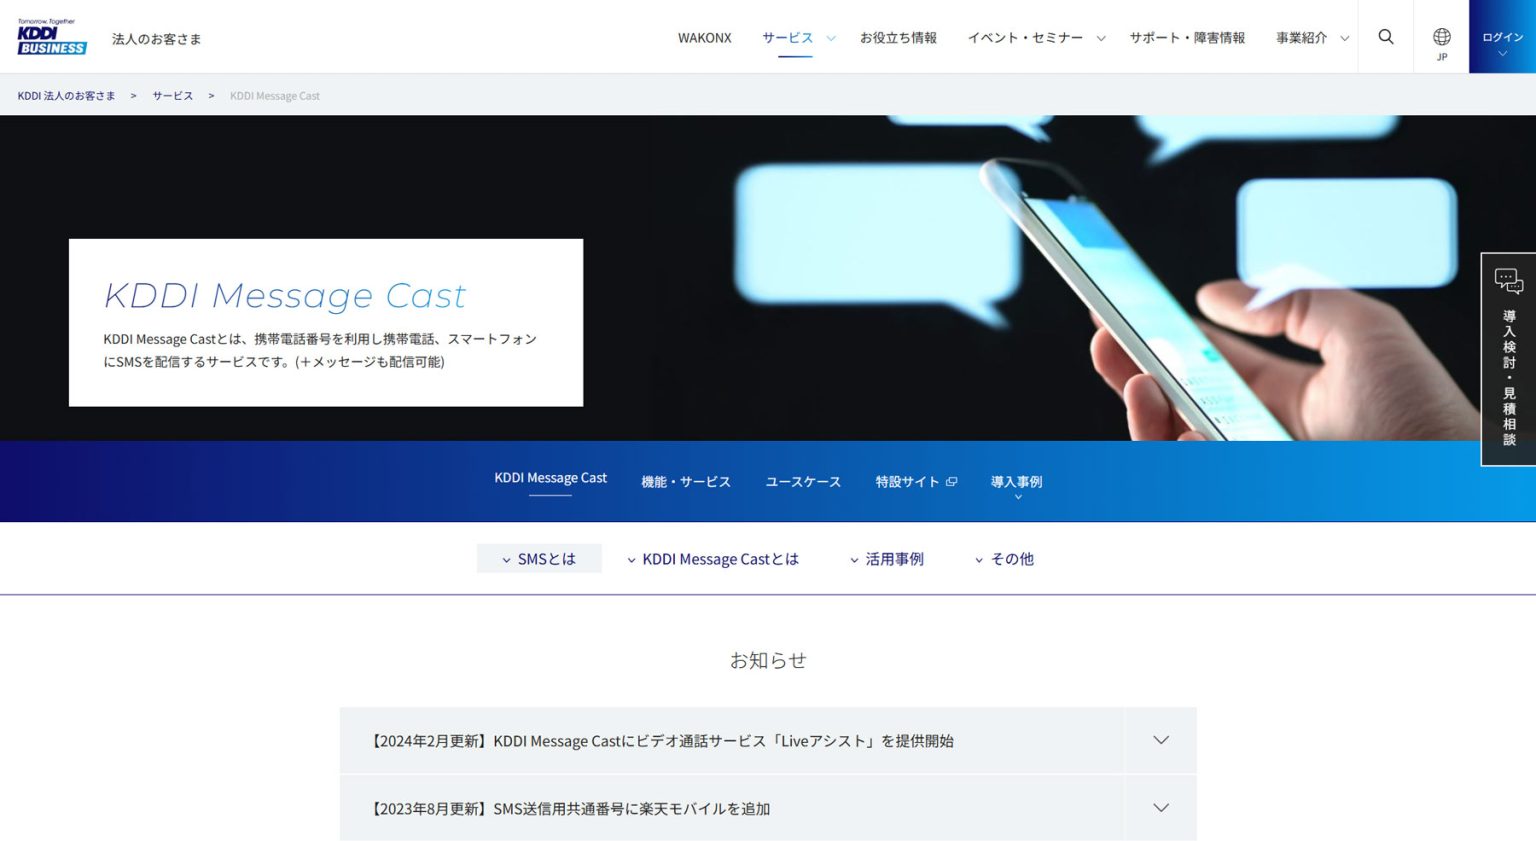Click the site search magnifying glass icon
1536x841 pixels.
tap(1386, 37)
